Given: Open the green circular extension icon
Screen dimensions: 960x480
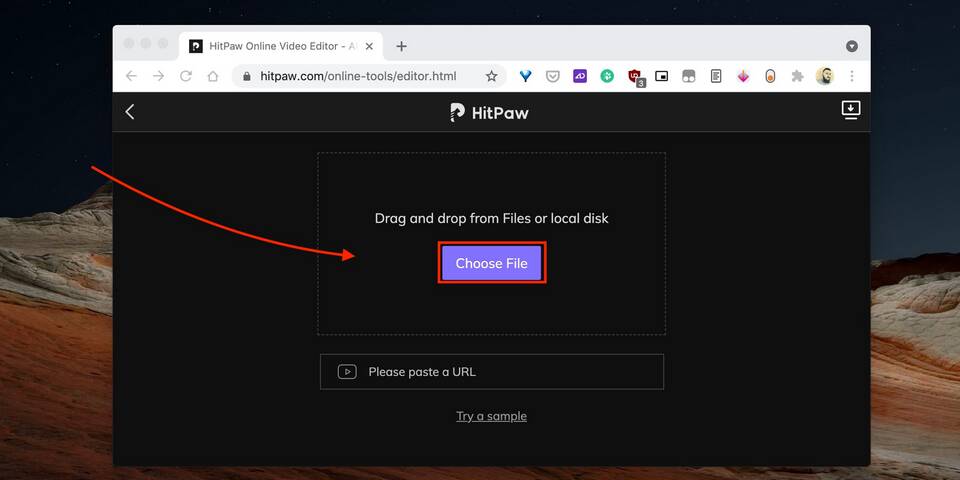Looking at the screenshot, I should [x=607, y=76].
